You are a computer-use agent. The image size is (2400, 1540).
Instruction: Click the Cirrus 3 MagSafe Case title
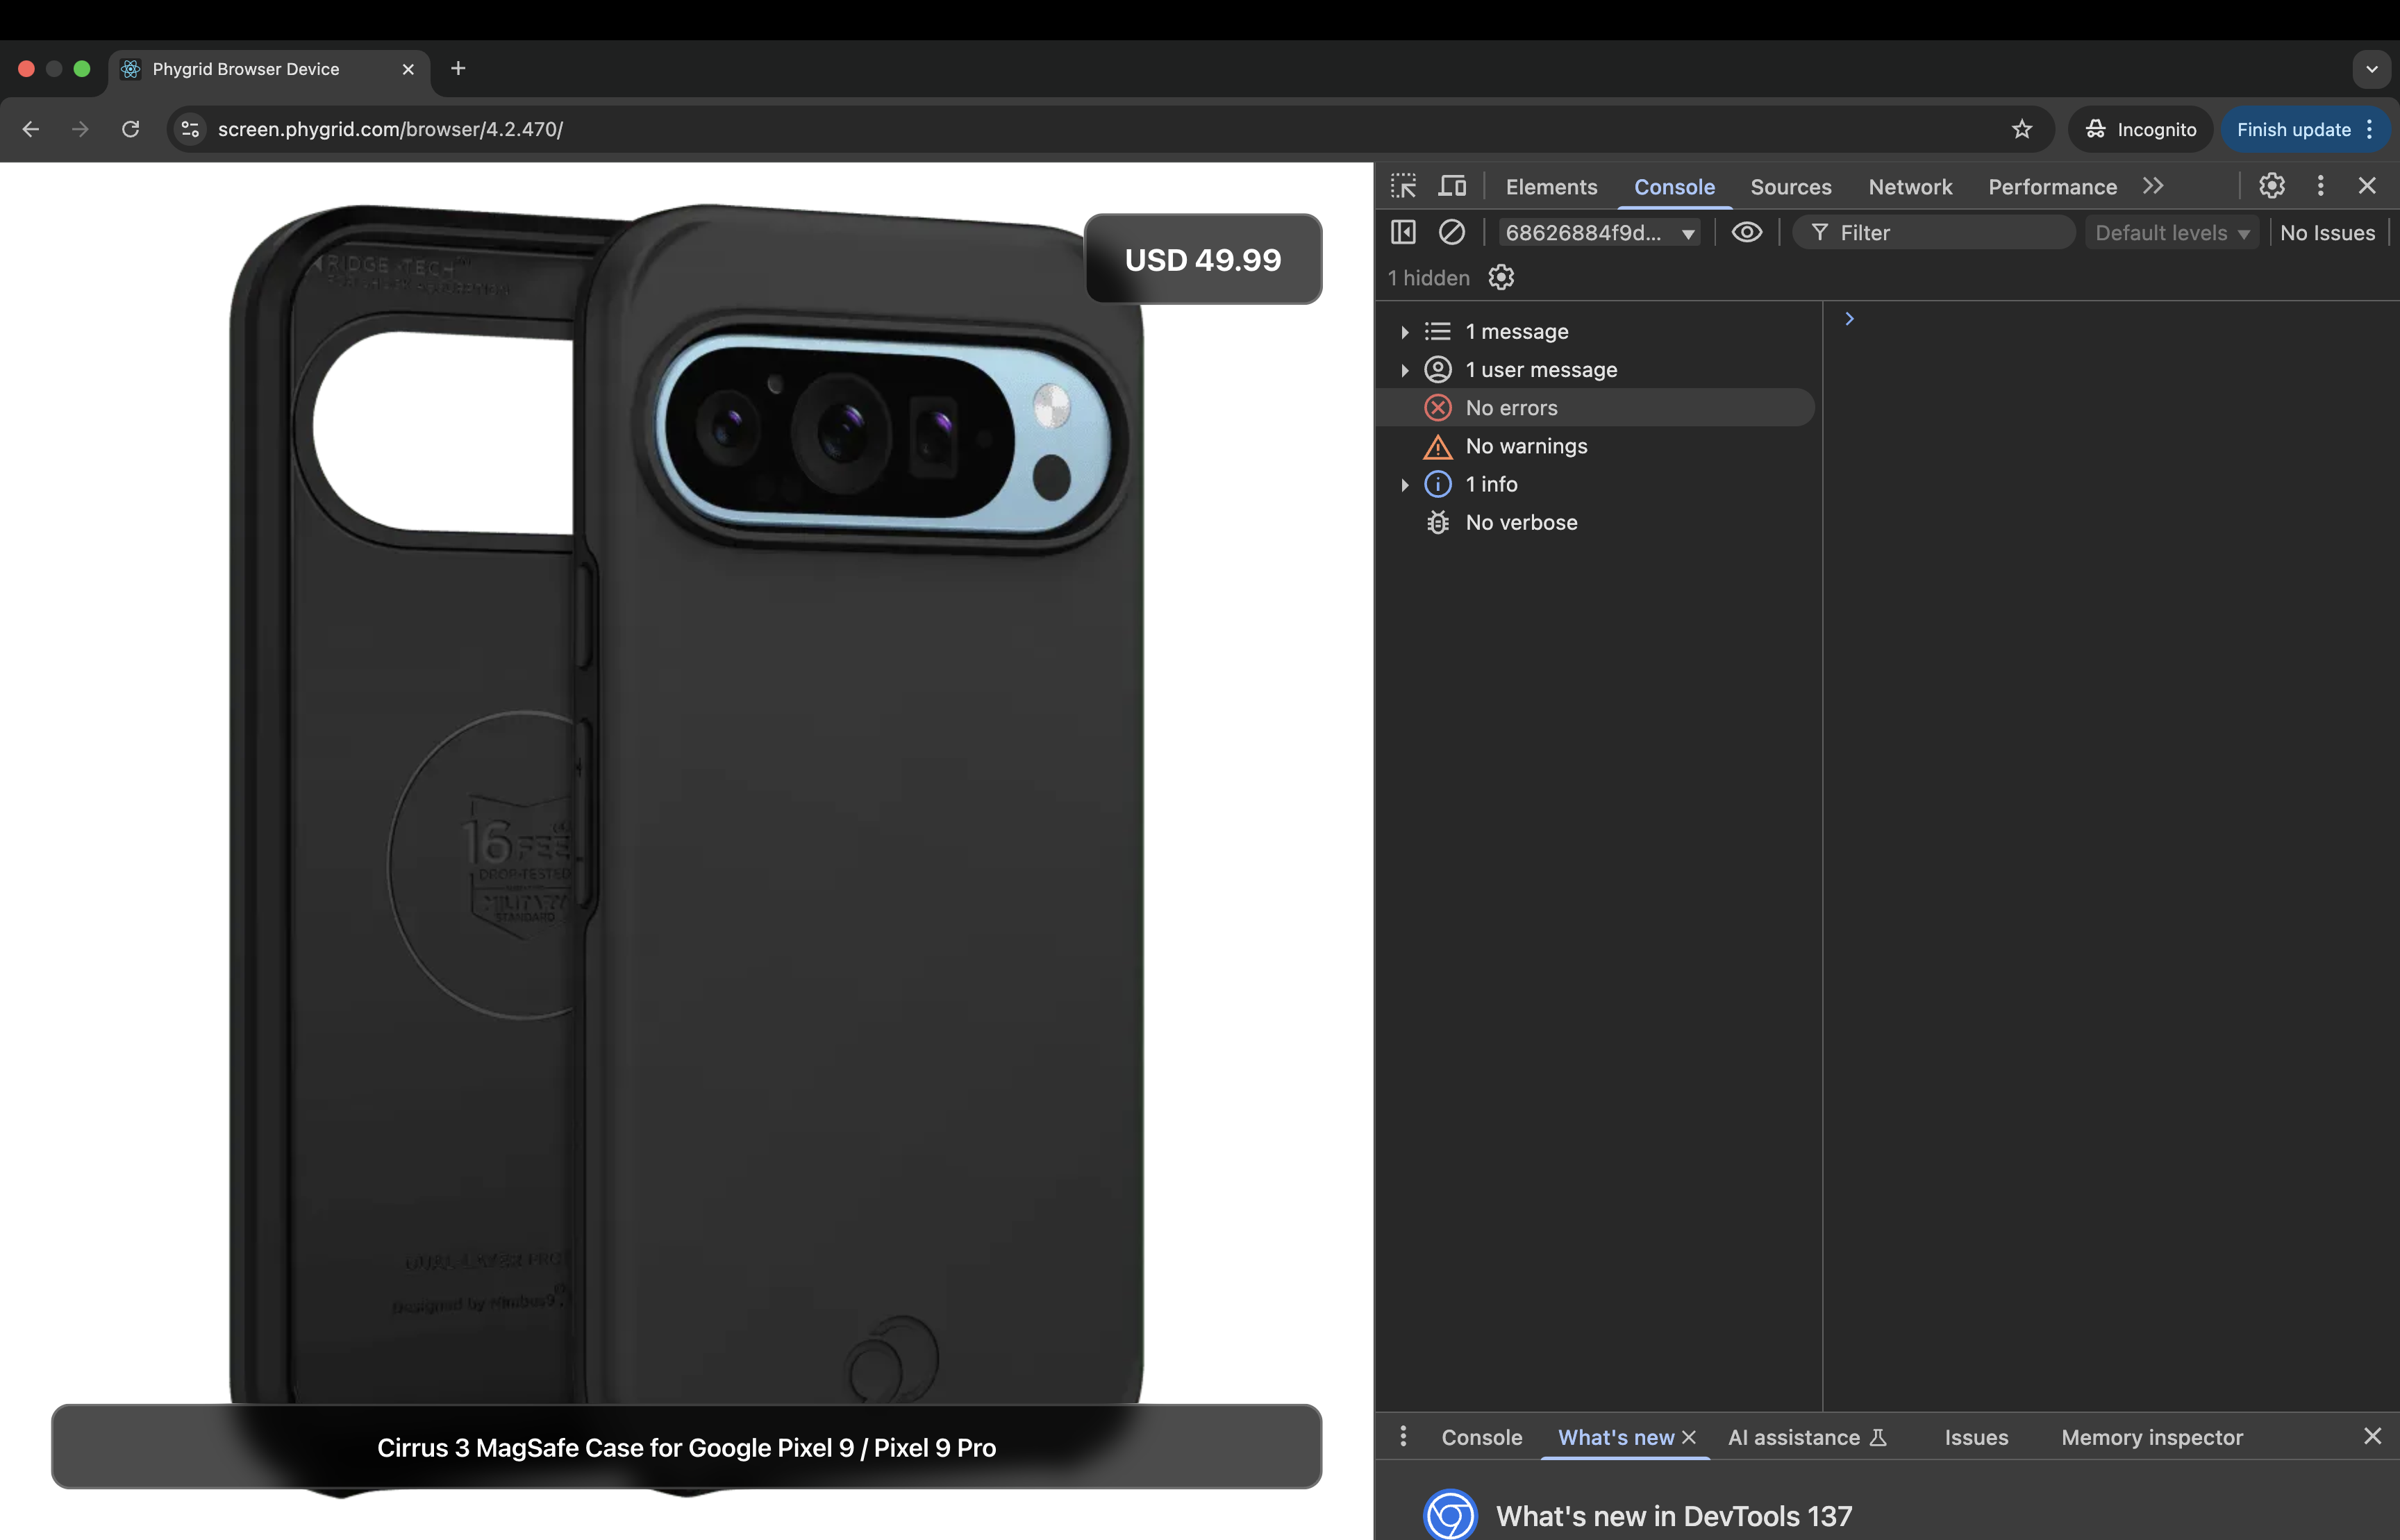(686, 1447)
